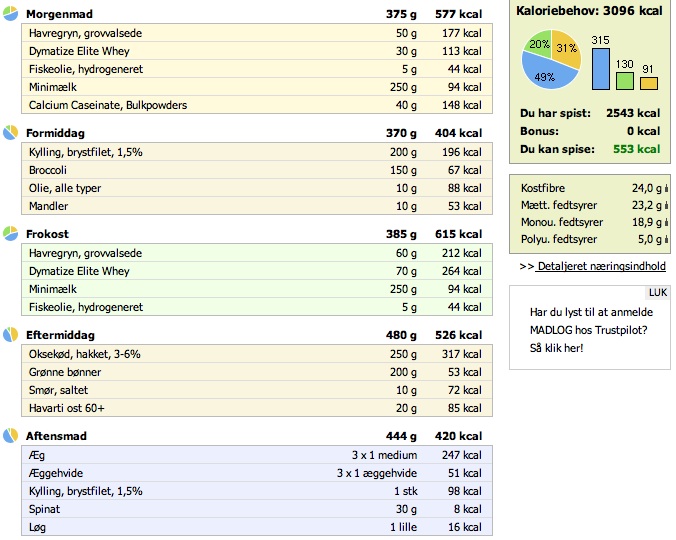Click the Frokost pie chart icon
The image size is (676, 540).
click(x=10, y=233)
